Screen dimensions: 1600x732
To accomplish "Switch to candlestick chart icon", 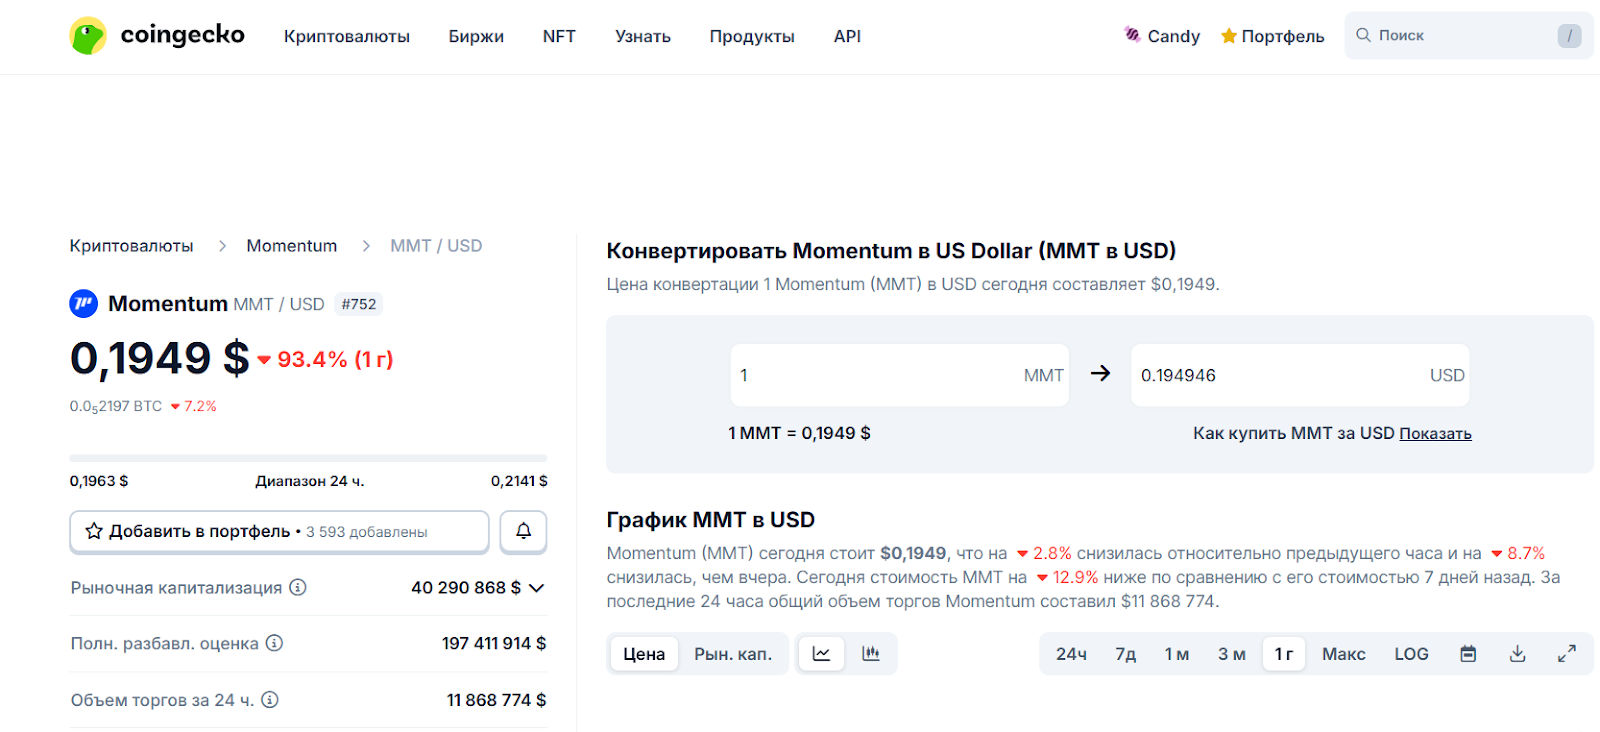I will coord(871,654).
